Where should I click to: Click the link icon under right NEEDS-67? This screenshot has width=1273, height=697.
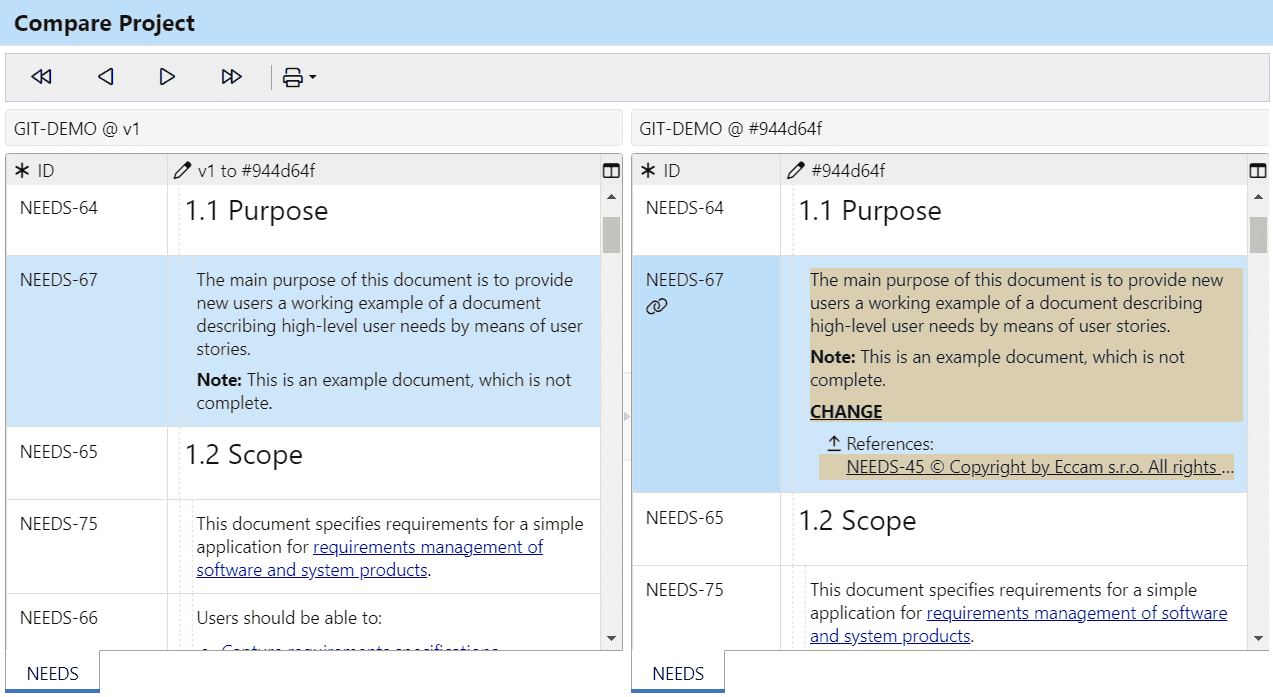(656, 307)
